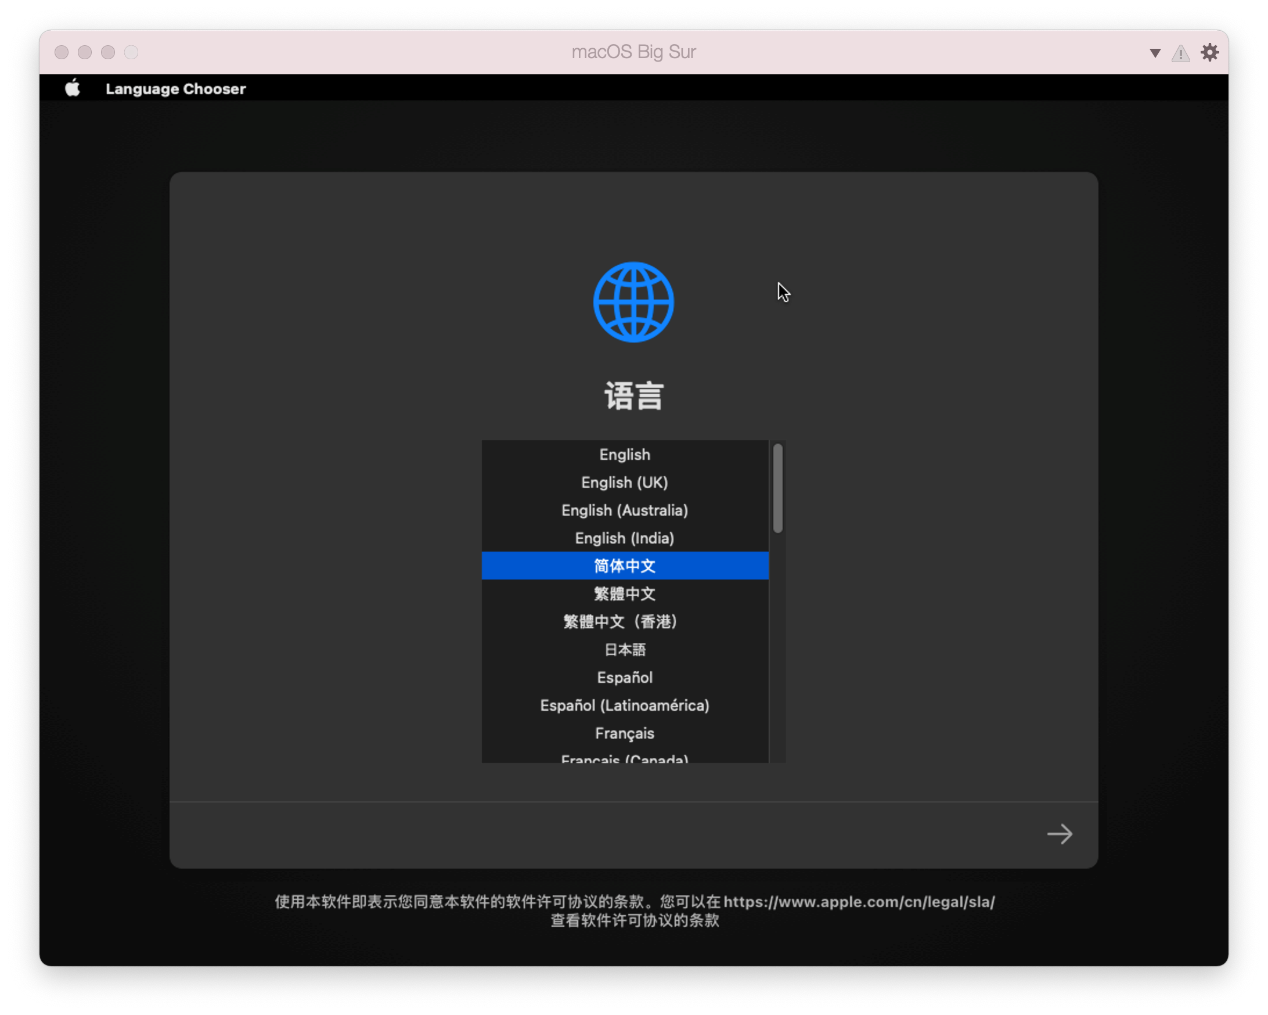
Task: Expand the dropdown triangle in title bar
Action: tap(1155, 53)
